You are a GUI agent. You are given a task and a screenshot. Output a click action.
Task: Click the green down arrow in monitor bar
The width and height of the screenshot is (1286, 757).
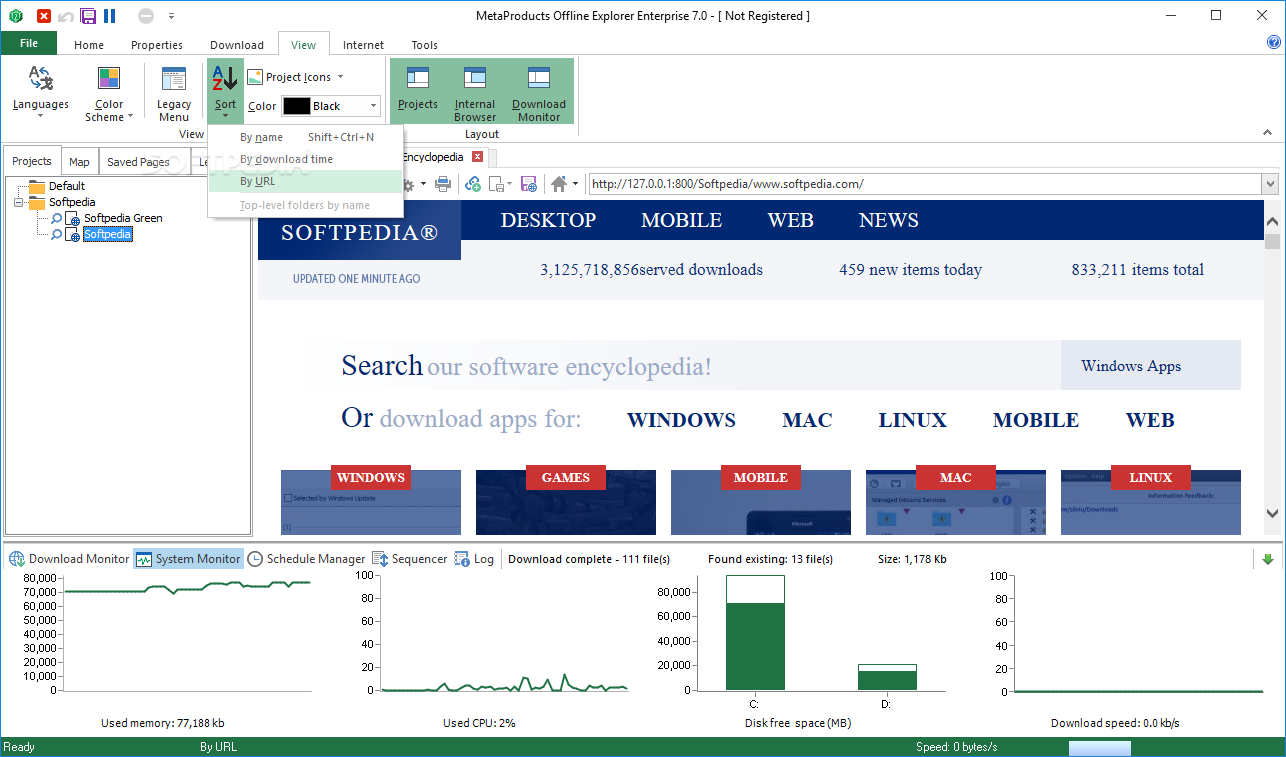coord(1268,559)
